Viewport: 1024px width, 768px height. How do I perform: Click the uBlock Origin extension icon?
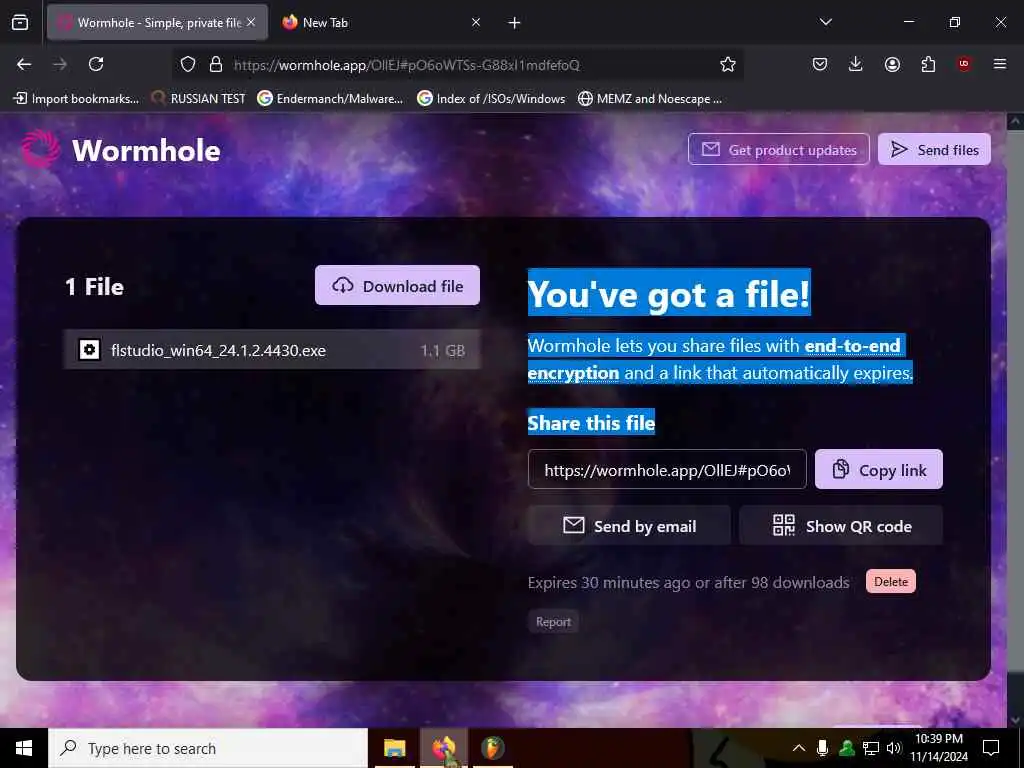[964, 64]
